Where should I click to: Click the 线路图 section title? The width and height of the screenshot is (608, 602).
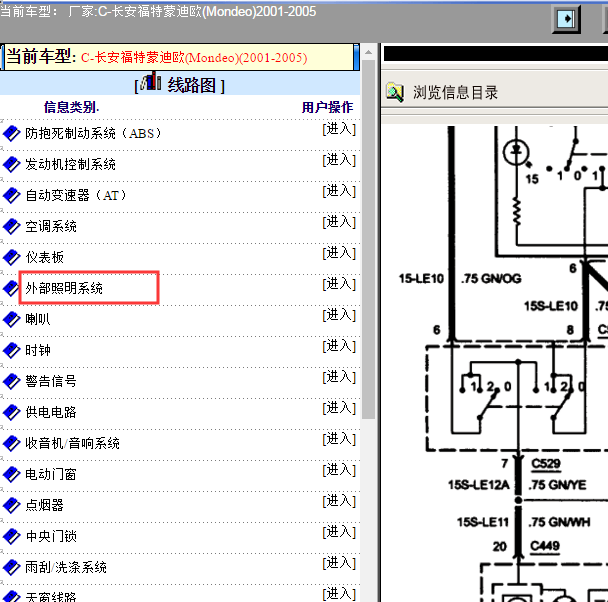click(192, 85)
